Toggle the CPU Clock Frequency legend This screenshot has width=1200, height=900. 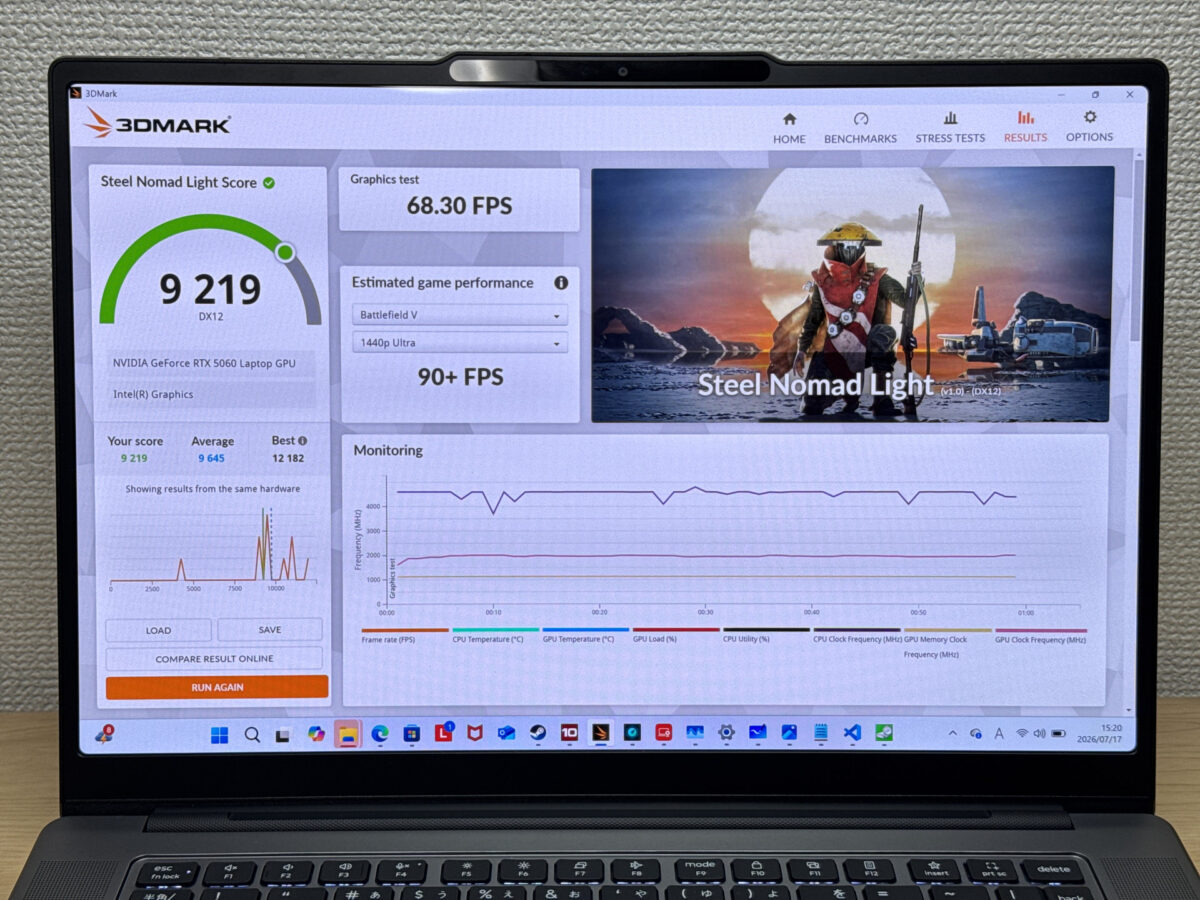click(x=857, y=635)
